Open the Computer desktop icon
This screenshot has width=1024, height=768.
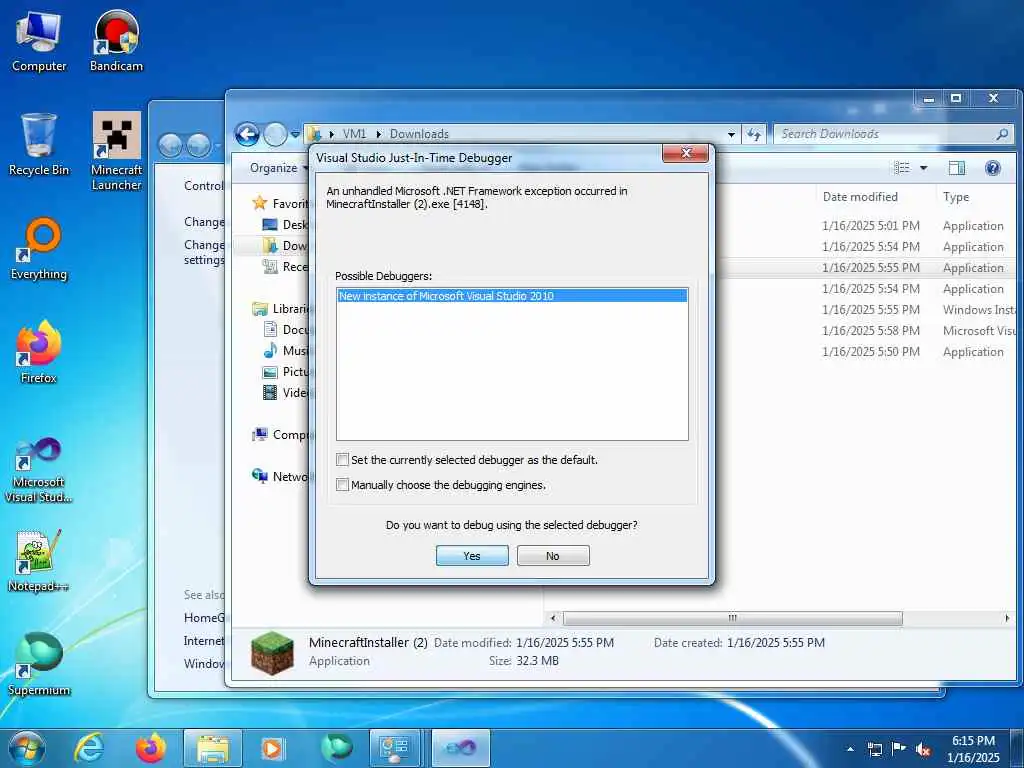(x=39, y=42)
